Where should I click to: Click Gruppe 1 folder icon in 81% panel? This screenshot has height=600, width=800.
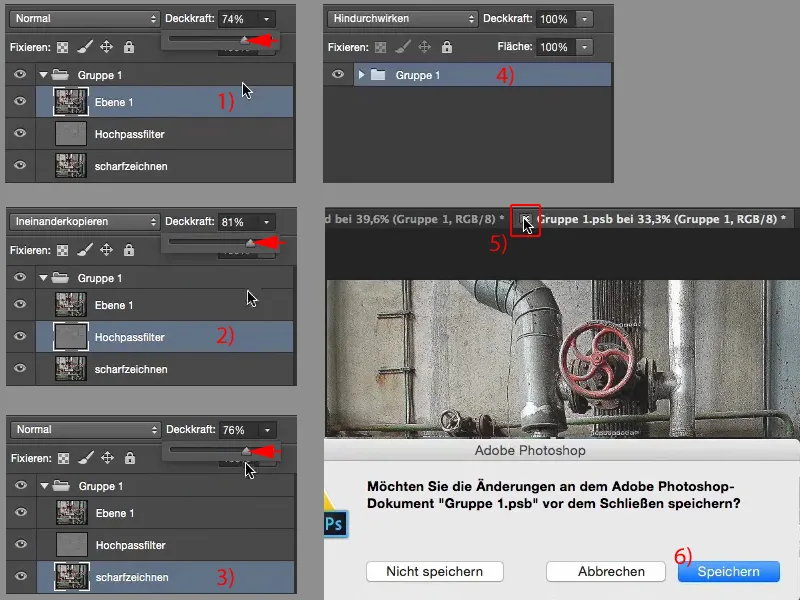tap(60, 278)
